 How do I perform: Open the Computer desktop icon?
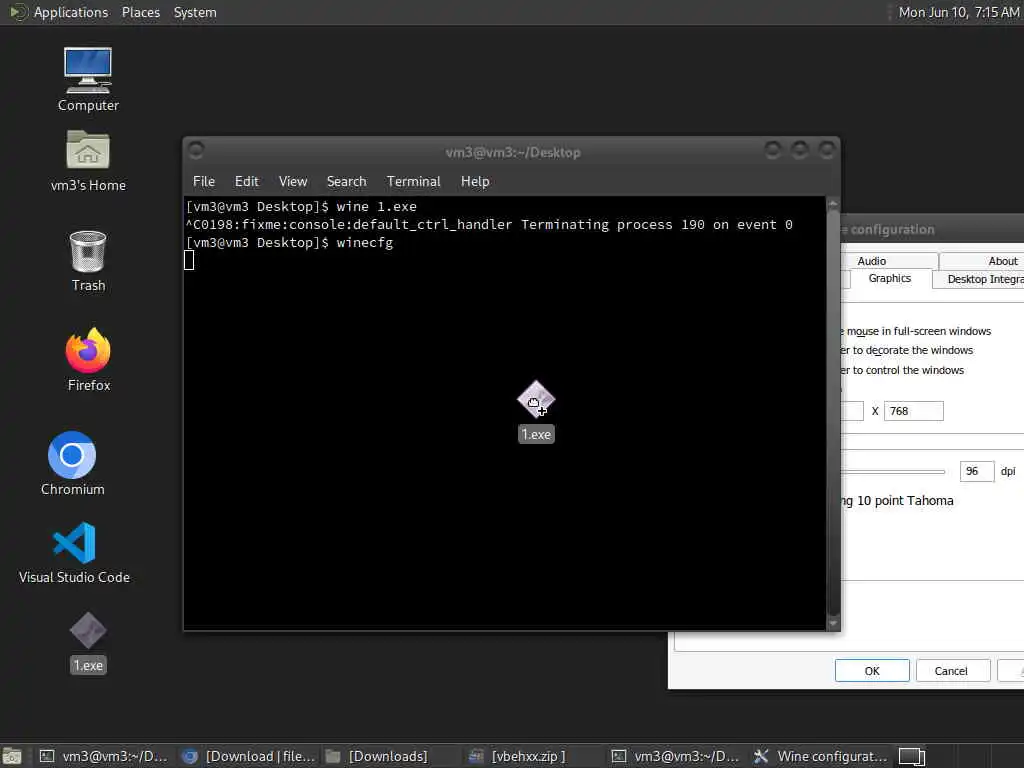pos(88,79)
